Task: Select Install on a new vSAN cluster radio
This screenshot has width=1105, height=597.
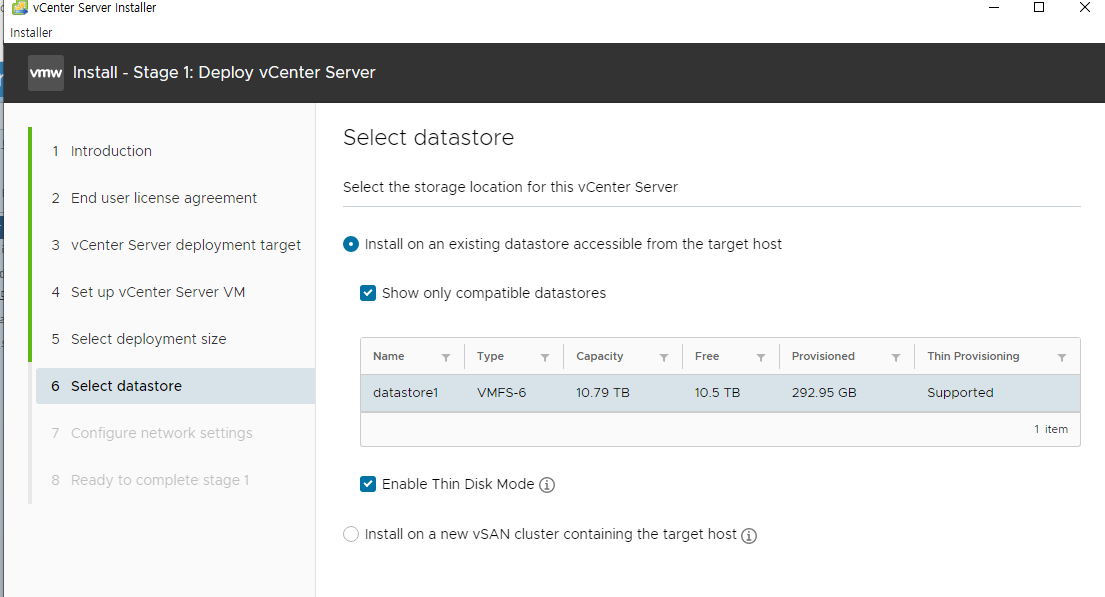Action: click(x=351, y=534)
